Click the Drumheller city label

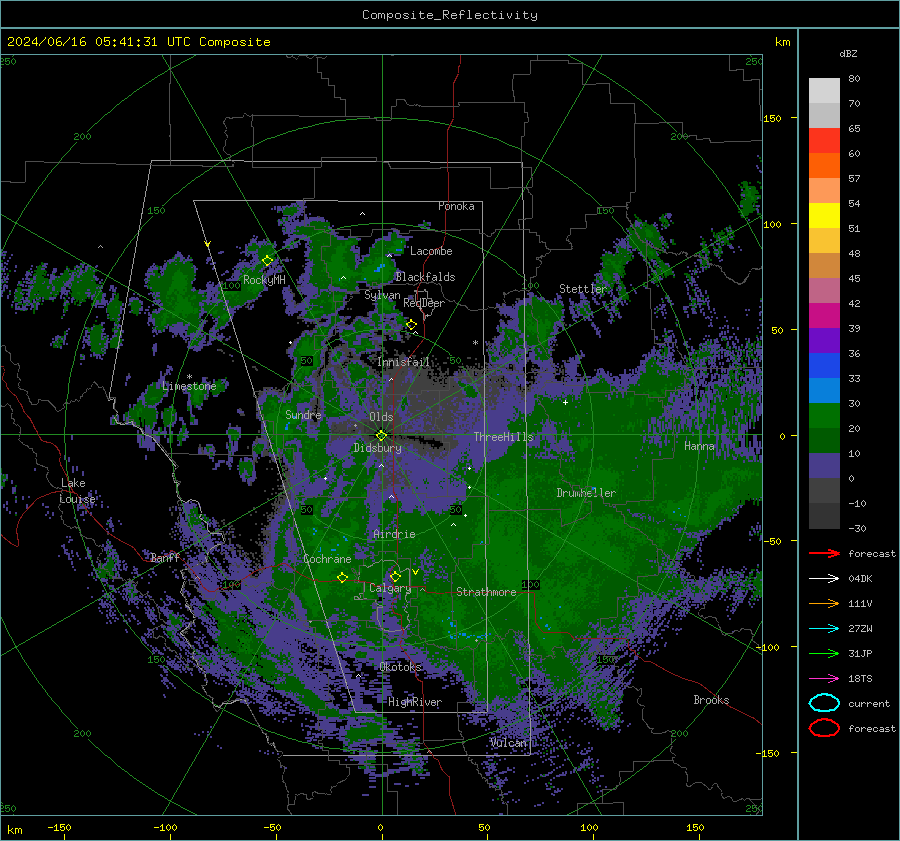tap(586, 493)
